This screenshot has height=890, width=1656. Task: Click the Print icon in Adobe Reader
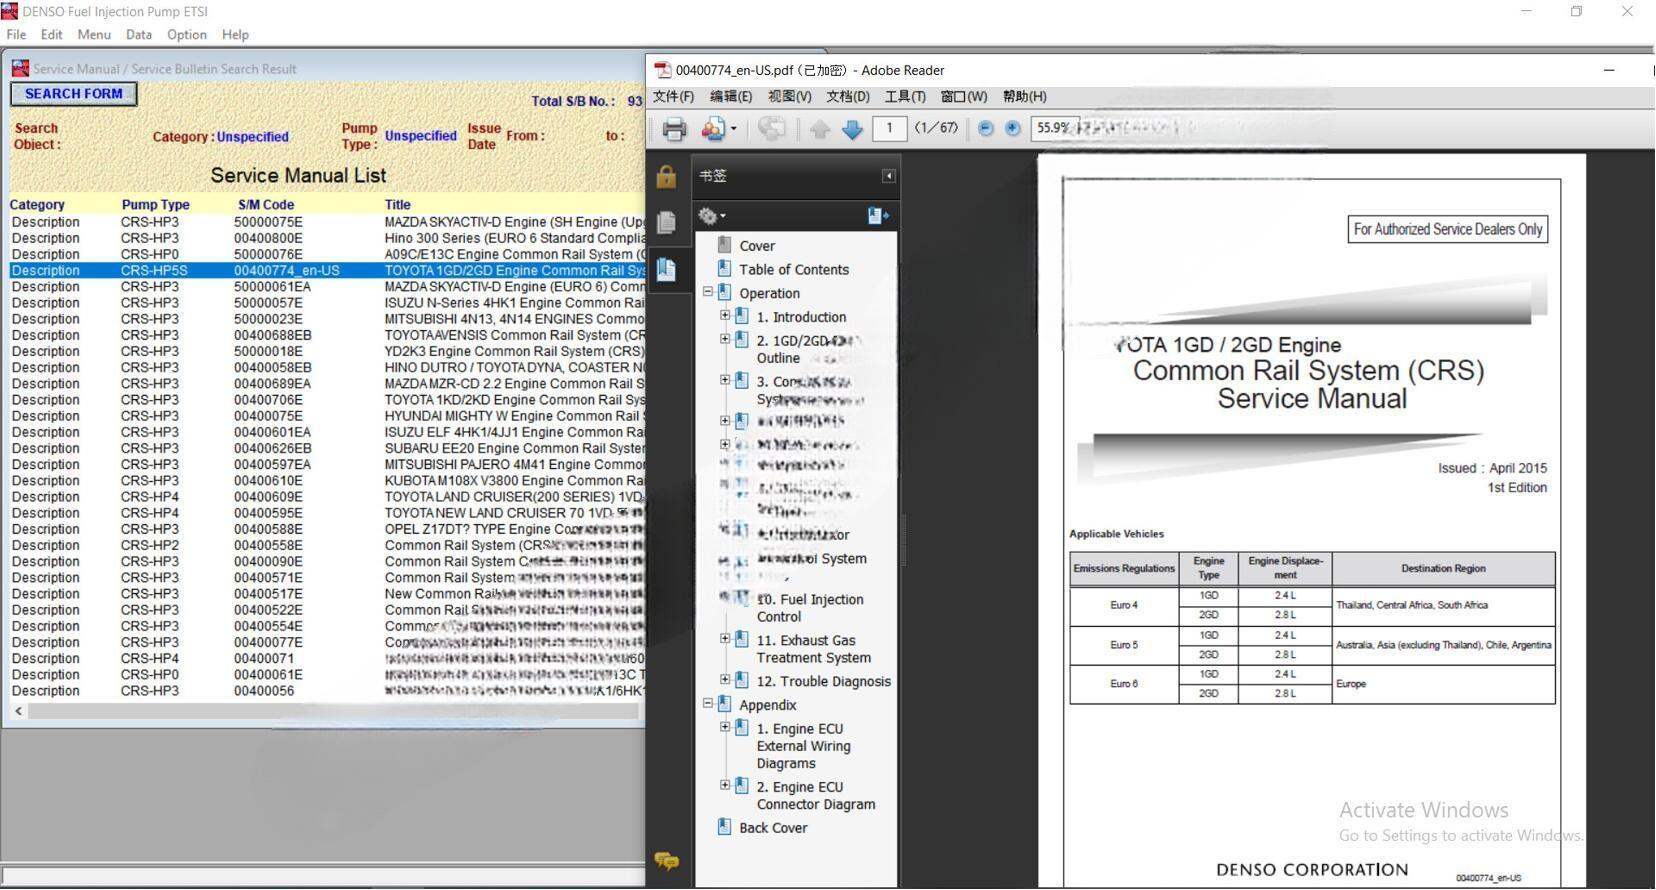click(x=674, y=129)
